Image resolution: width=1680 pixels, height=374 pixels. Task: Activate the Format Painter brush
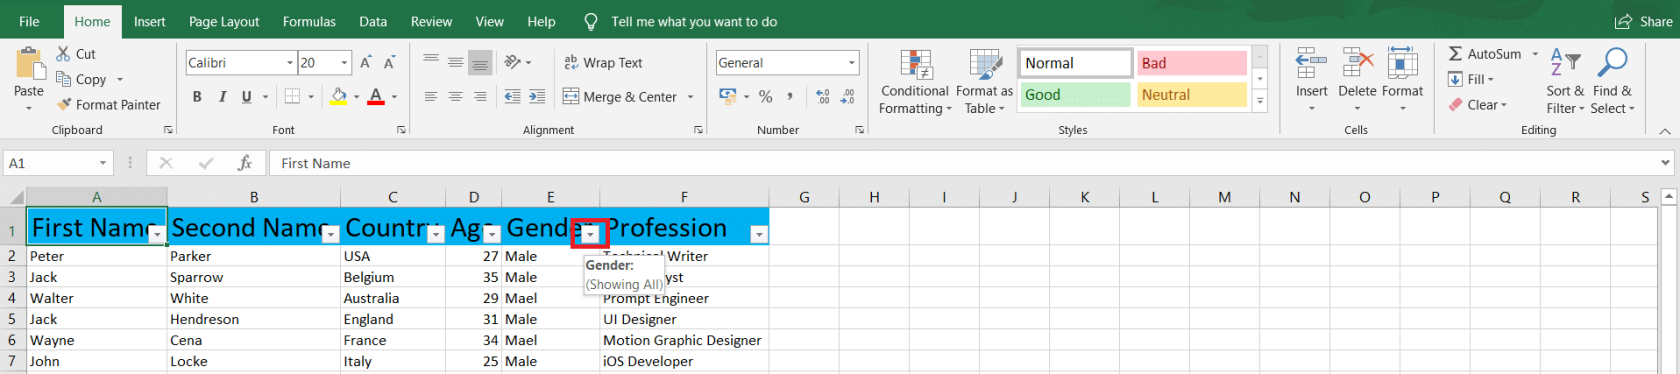point(64,104)
